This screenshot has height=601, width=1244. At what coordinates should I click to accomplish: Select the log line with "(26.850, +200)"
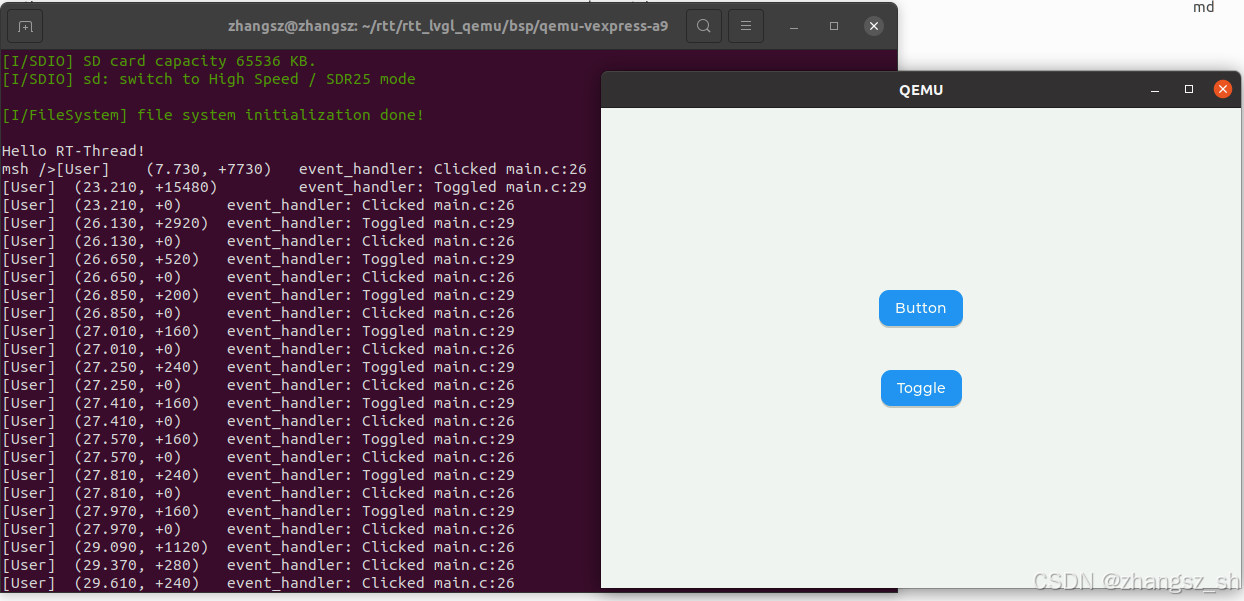258,295
